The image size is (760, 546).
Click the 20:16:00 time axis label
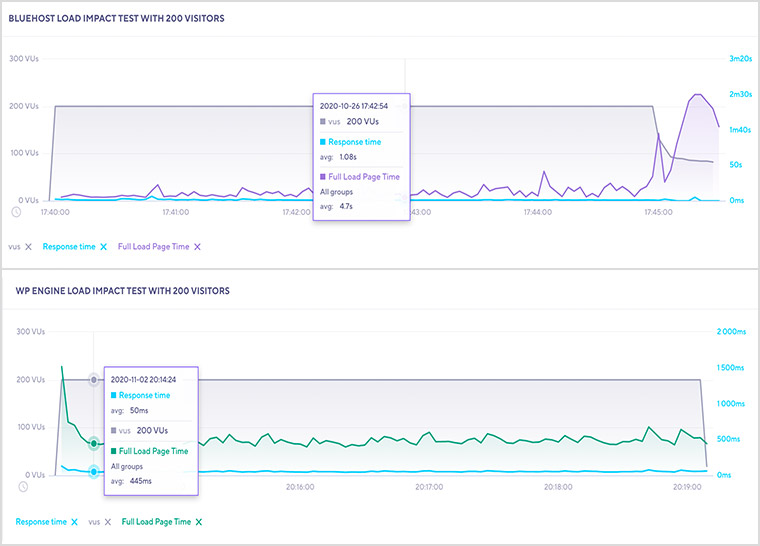click(x=300, y=486)
